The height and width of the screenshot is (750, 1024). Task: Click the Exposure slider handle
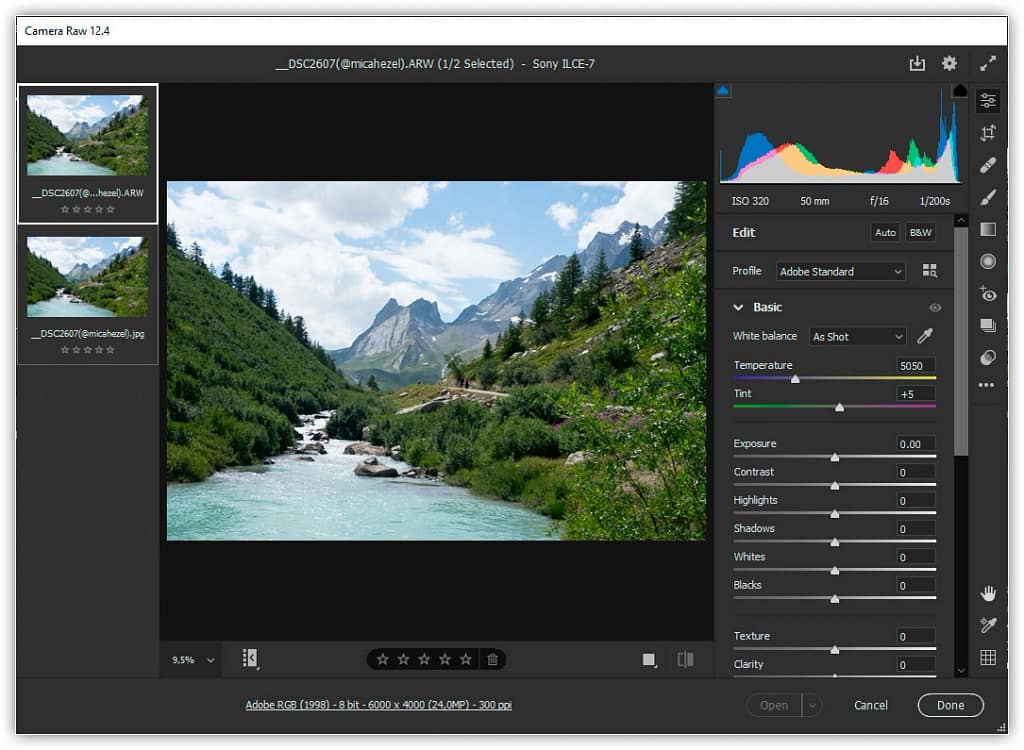tap(835, 457)
